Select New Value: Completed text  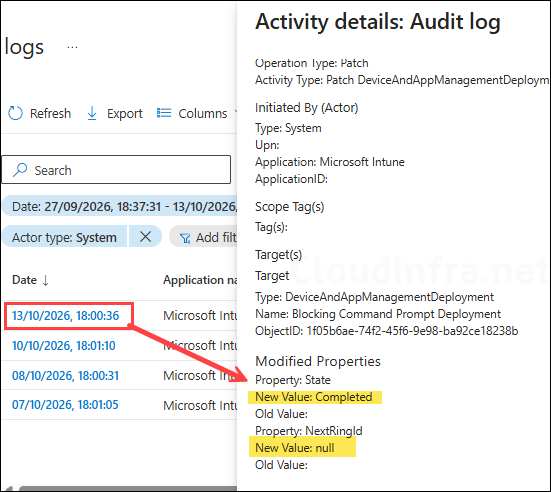tap(314, 397)
